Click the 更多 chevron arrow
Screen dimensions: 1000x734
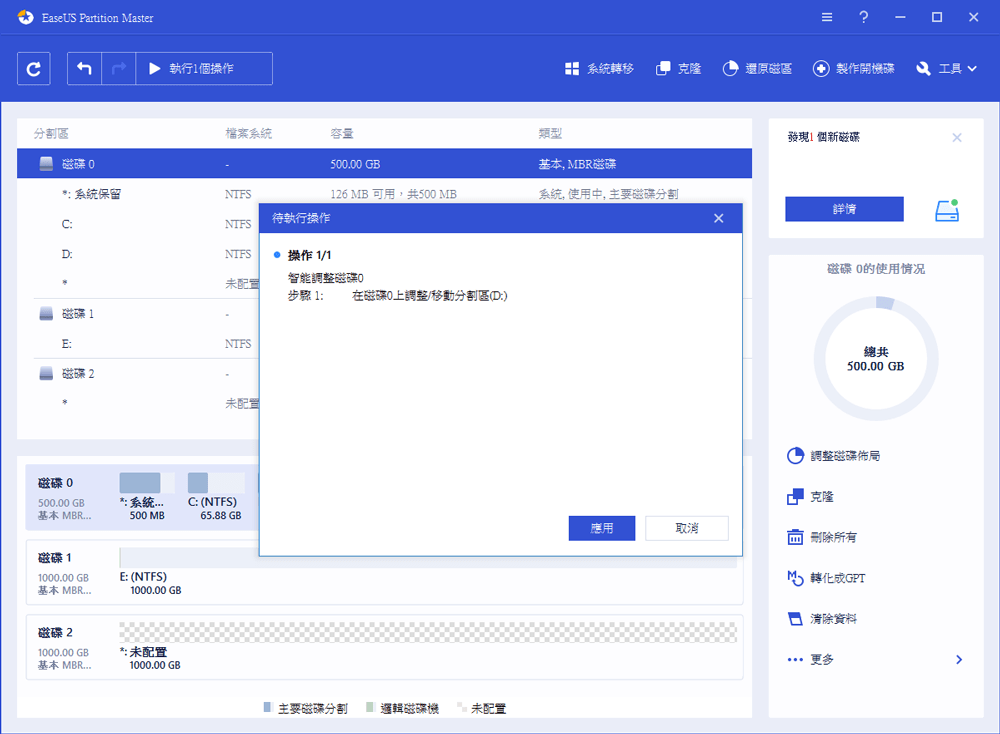(x=959, y=659)
